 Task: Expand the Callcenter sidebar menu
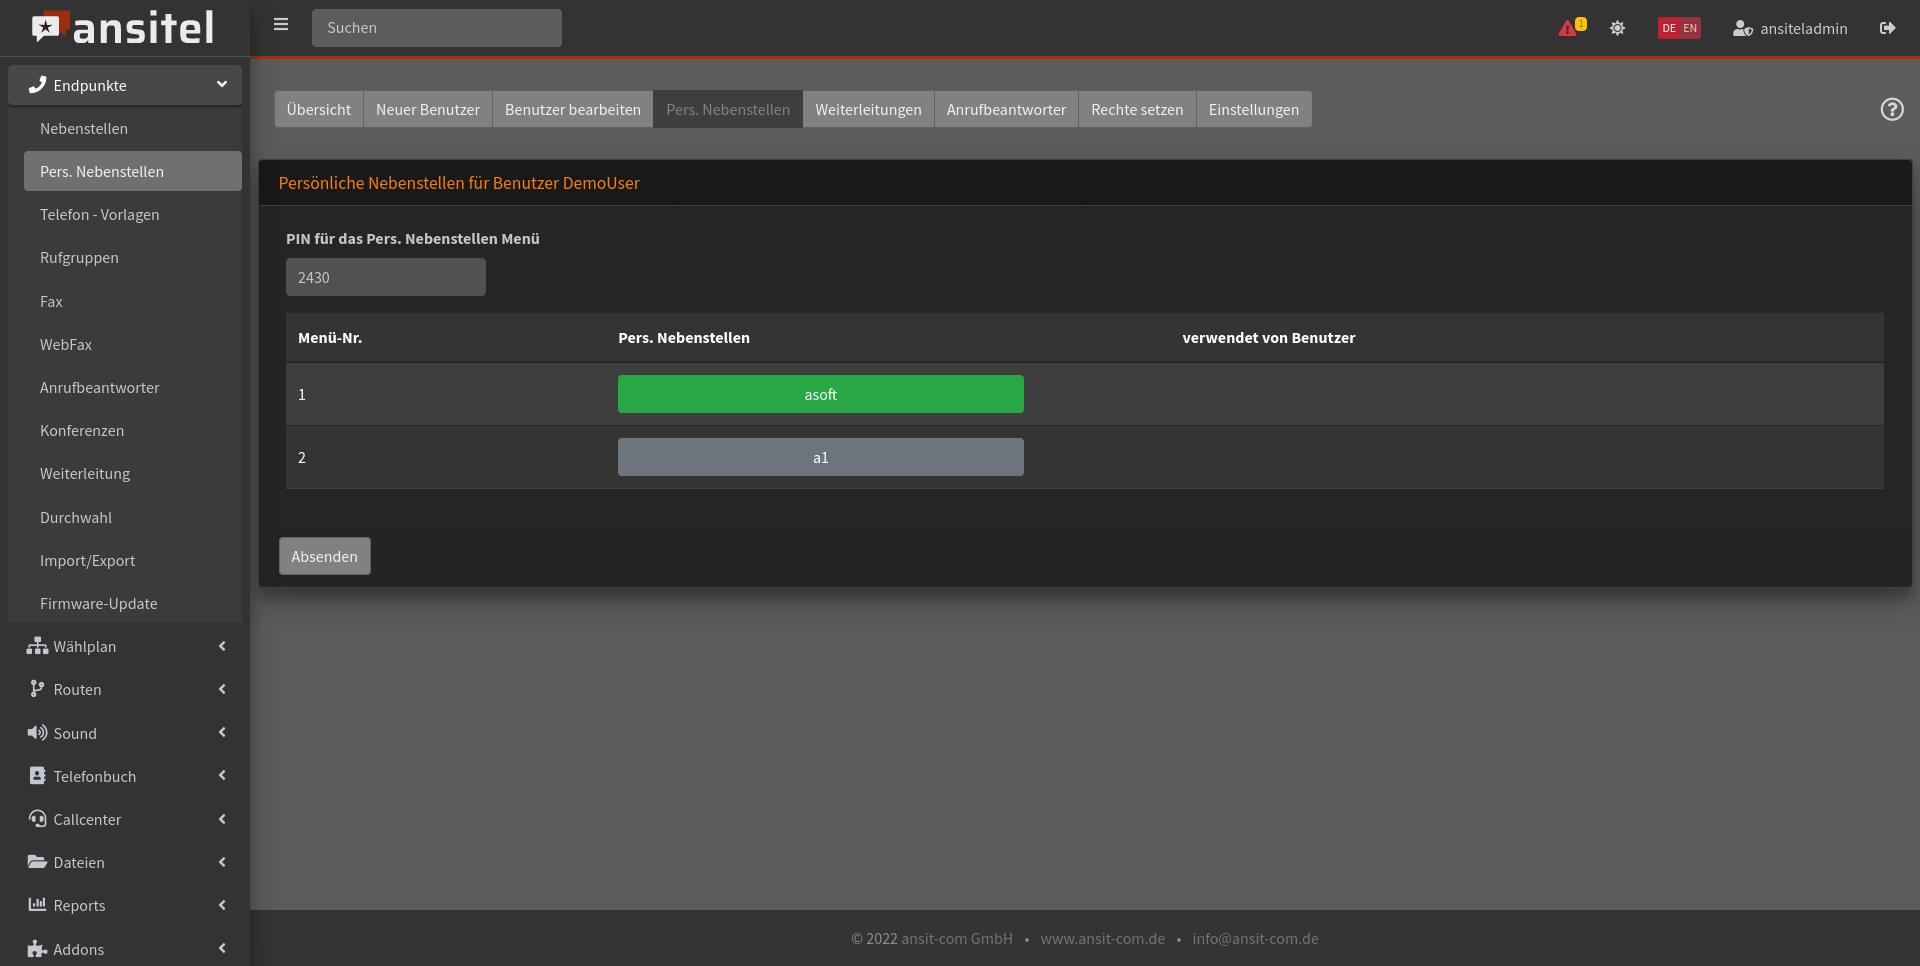[125, 819]
